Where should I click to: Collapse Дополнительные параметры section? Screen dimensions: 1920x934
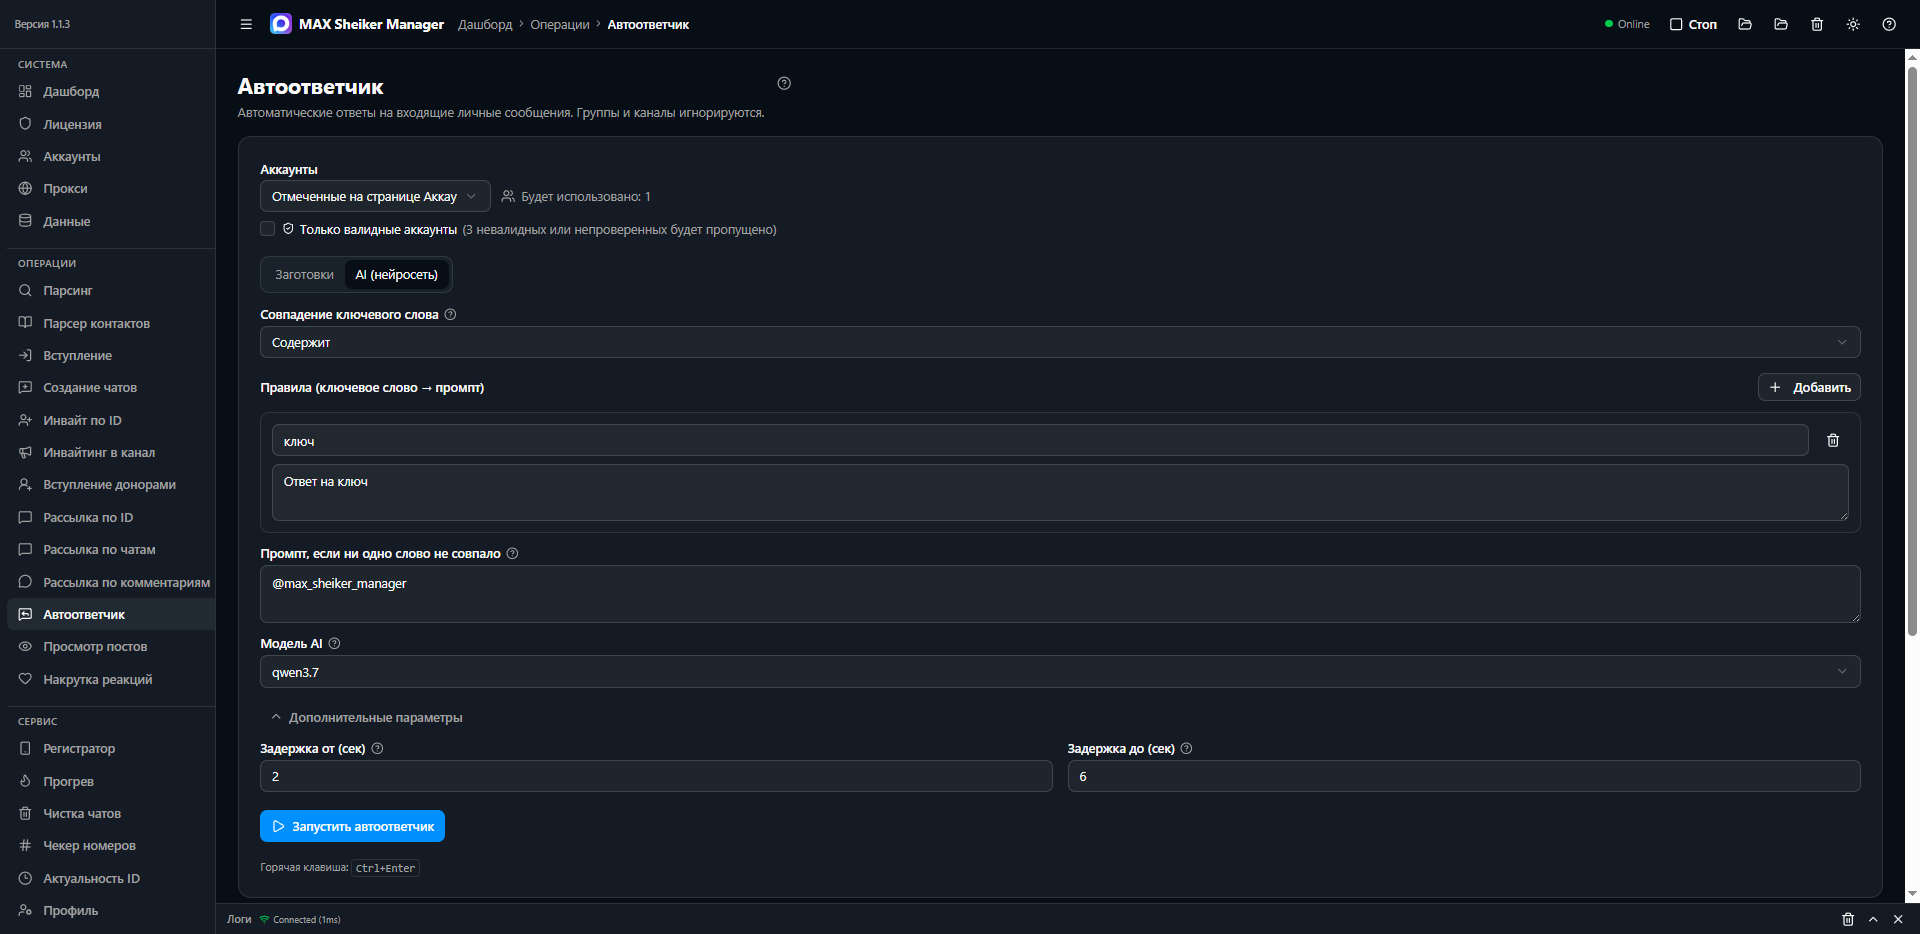366,717
